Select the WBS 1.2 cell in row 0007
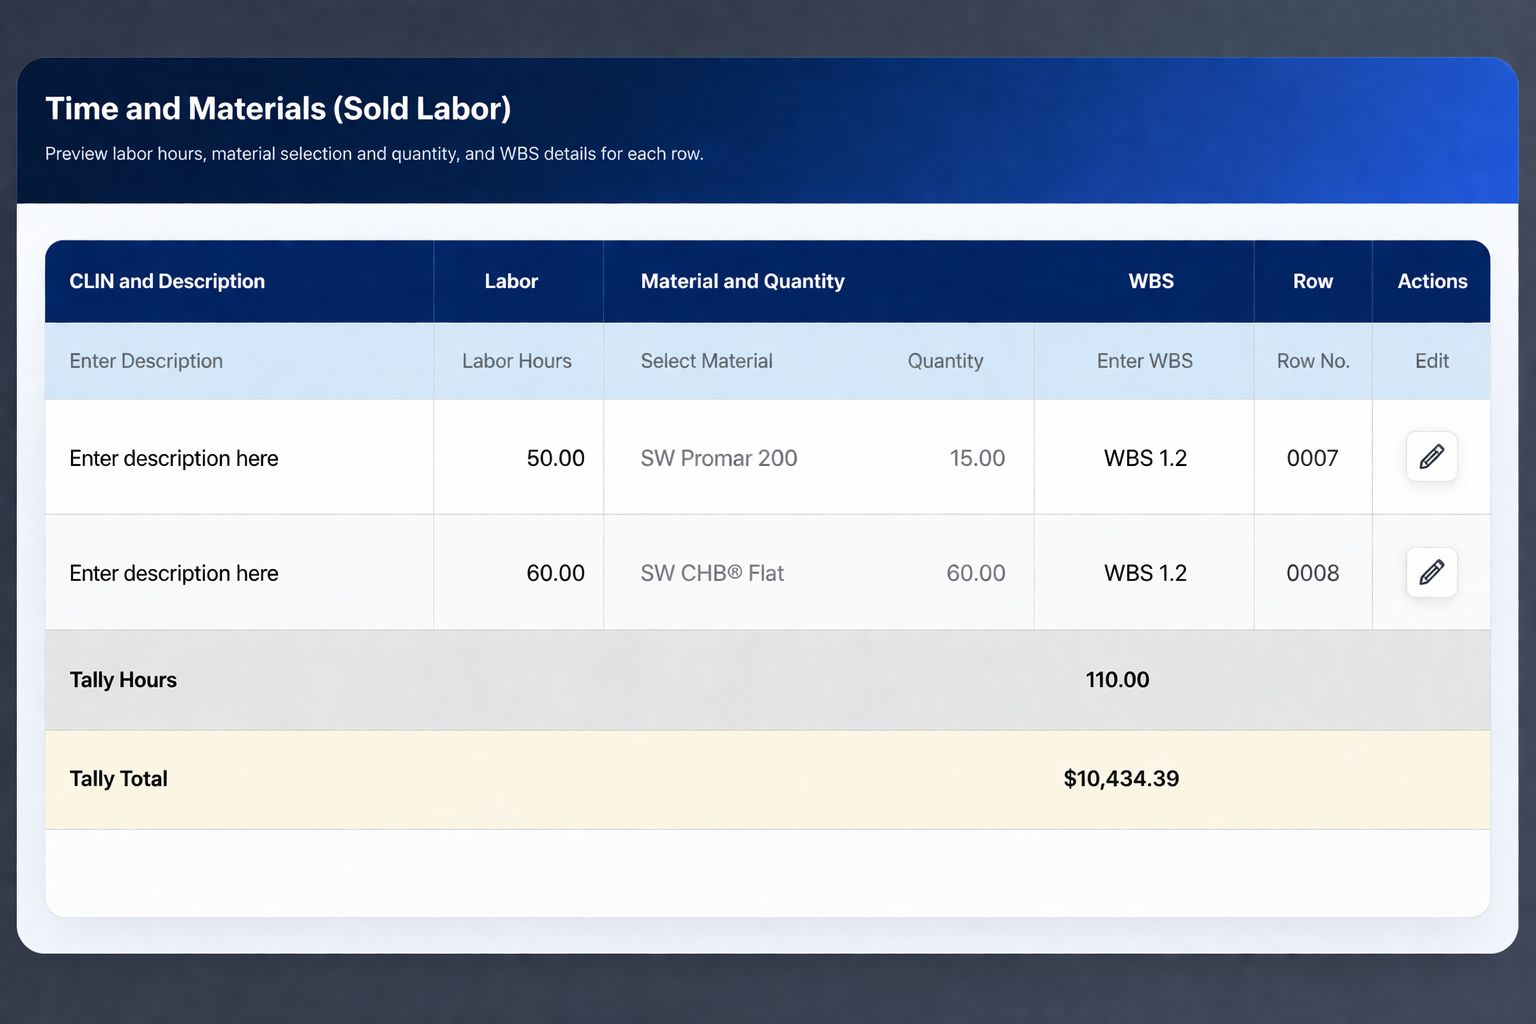 pos(1144,457)
